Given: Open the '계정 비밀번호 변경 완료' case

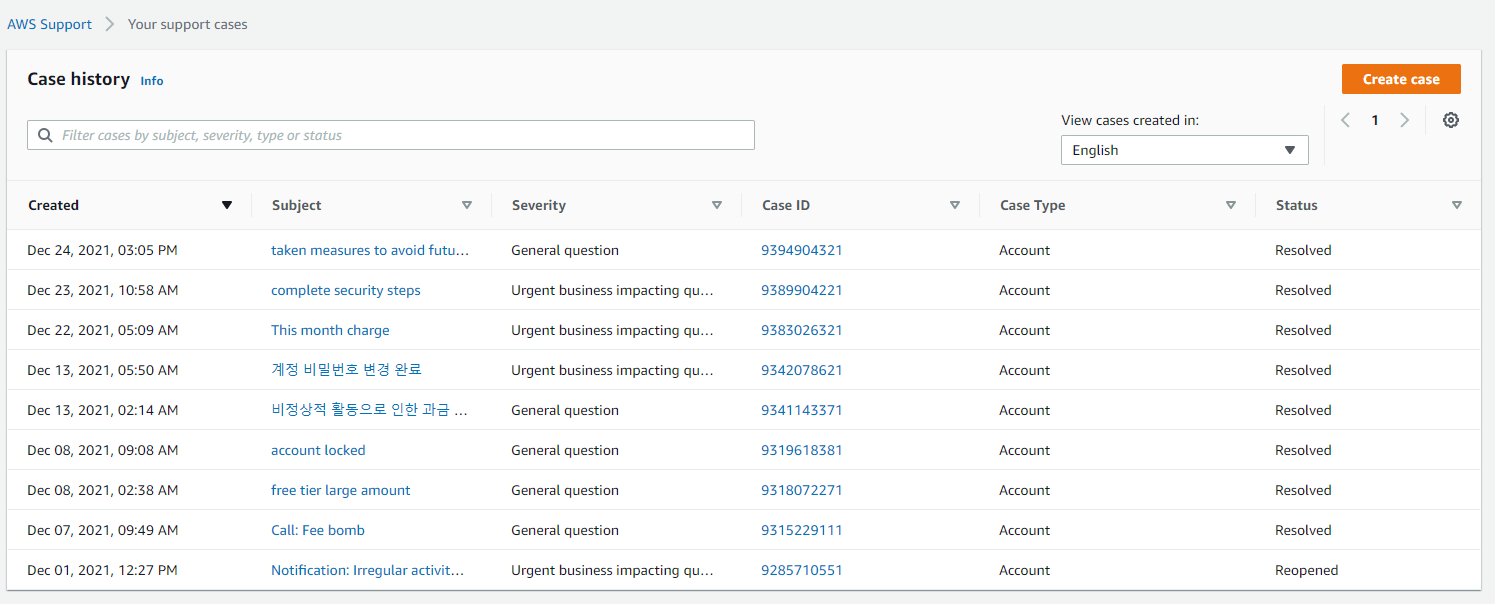Looking at the screenshot, I should 346,370.
